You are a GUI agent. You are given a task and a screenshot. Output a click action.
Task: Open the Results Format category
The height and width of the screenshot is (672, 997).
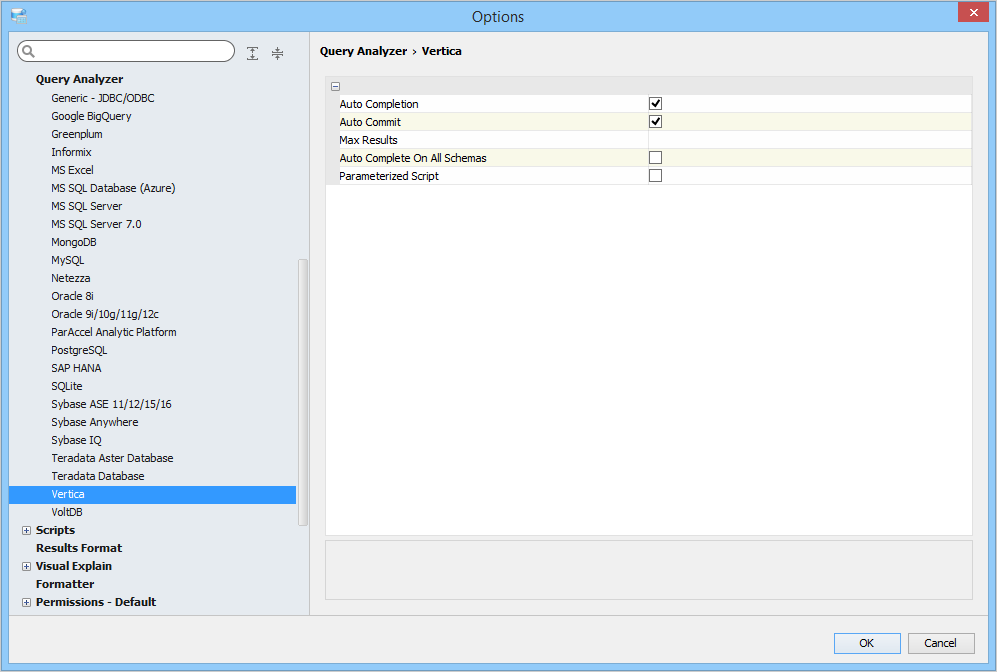click(x=79, y=548)
